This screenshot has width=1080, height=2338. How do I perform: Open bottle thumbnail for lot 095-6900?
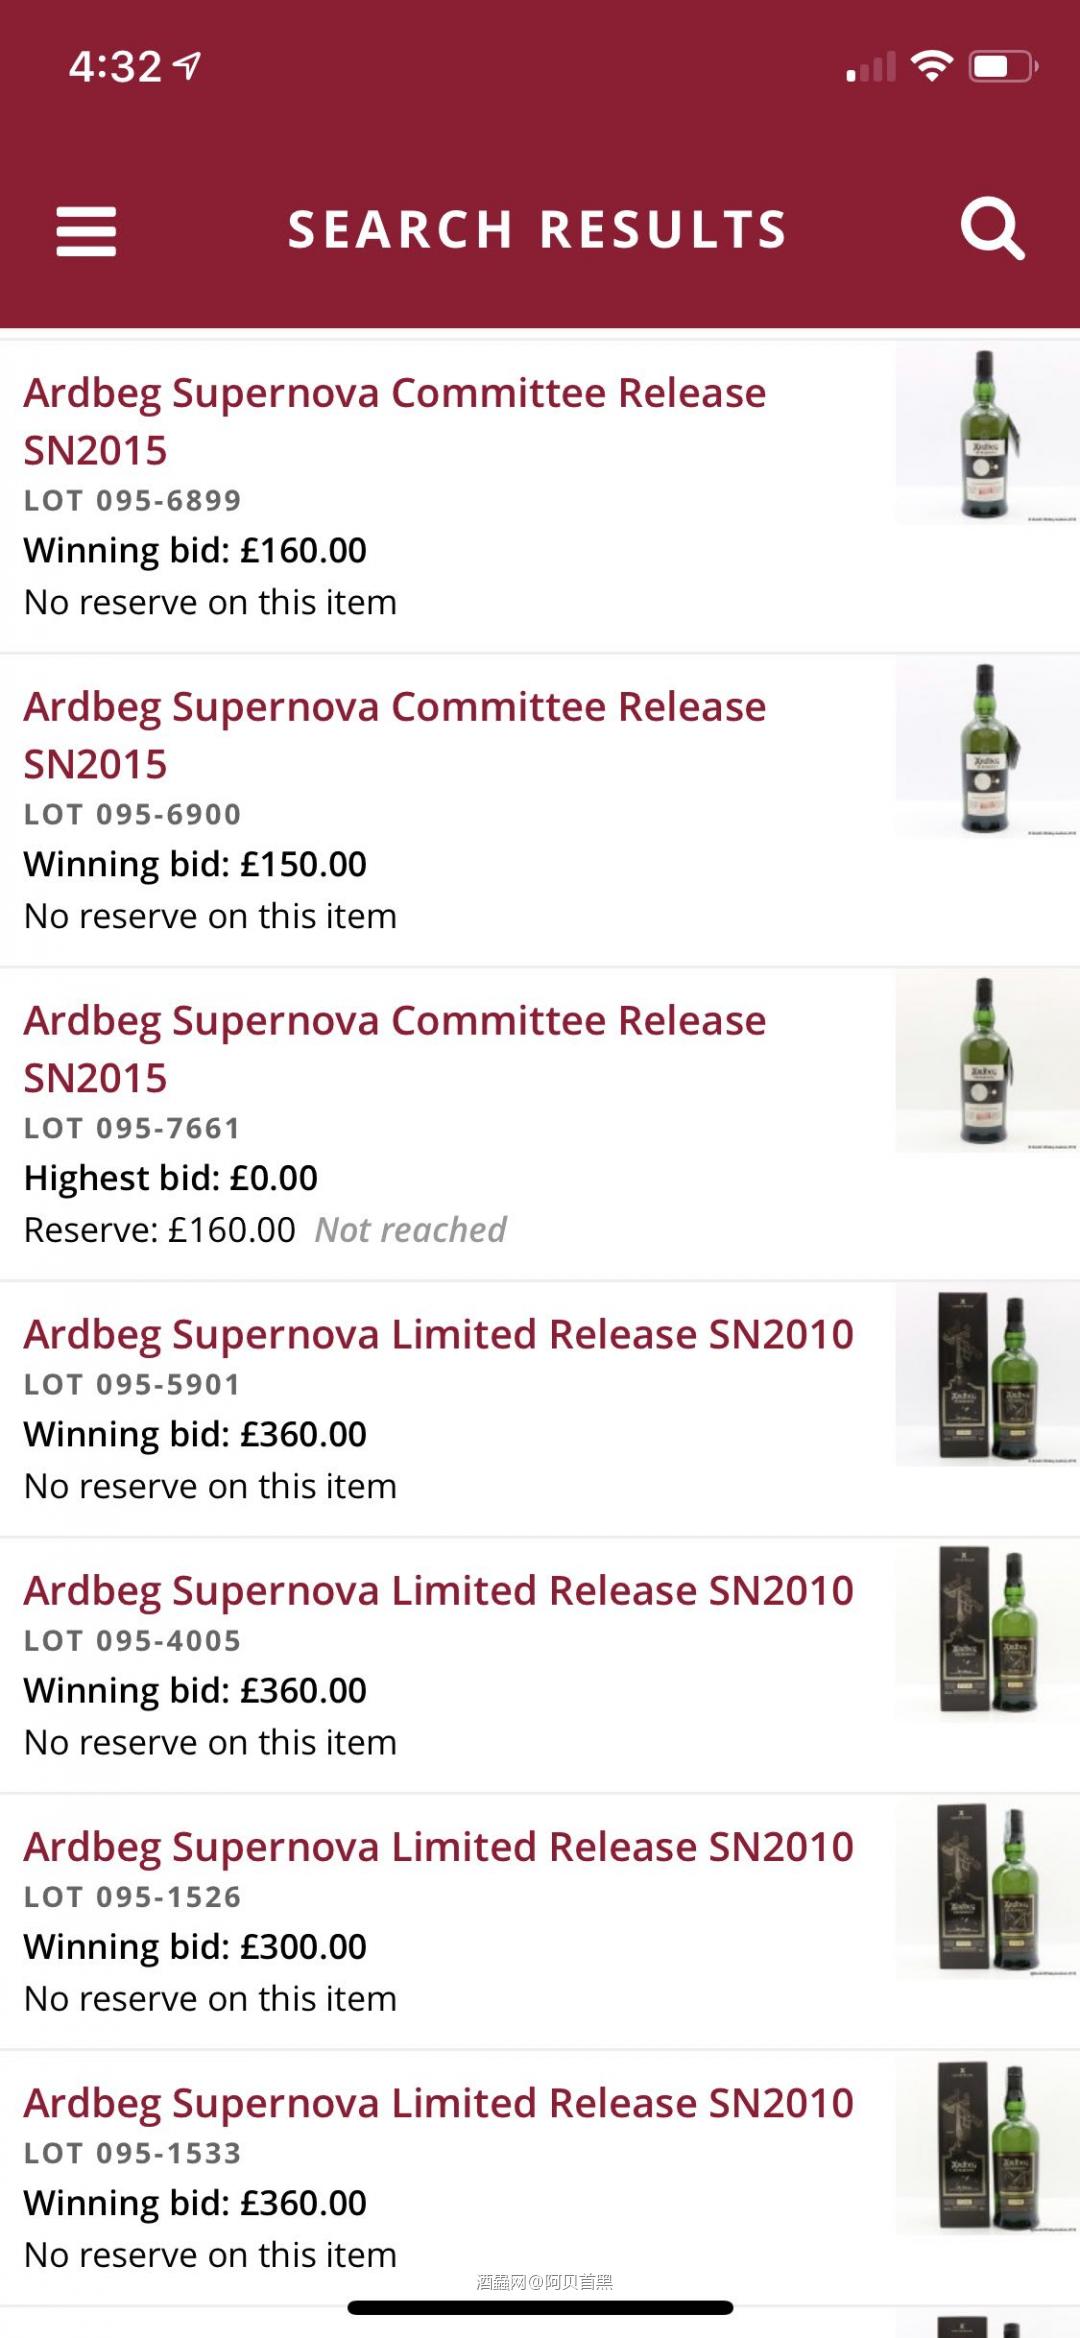coord(986,748)
